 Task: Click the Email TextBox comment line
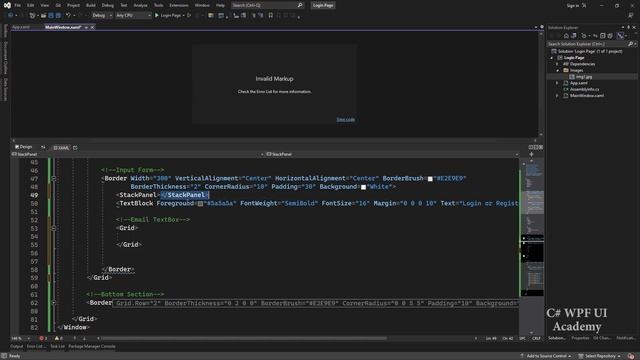[x=153, y=220]
